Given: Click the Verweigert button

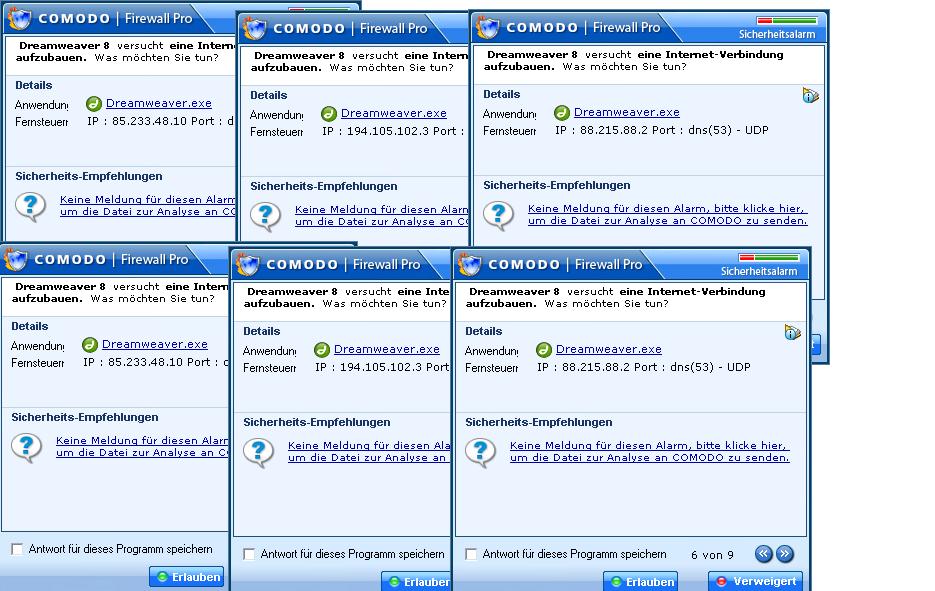Looking at the screenshot, I should pyautogui.click(x=756, y=581).
